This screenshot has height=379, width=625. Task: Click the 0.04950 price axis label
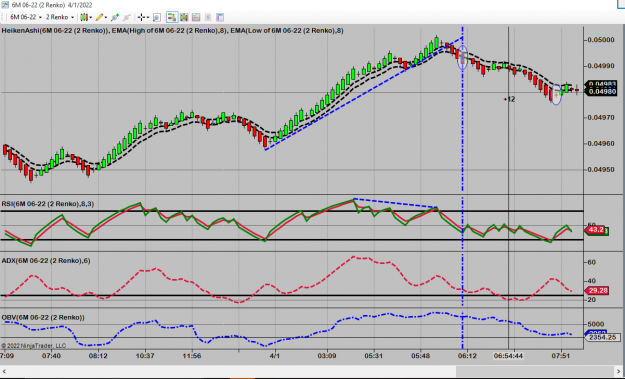tap(601, 169)
